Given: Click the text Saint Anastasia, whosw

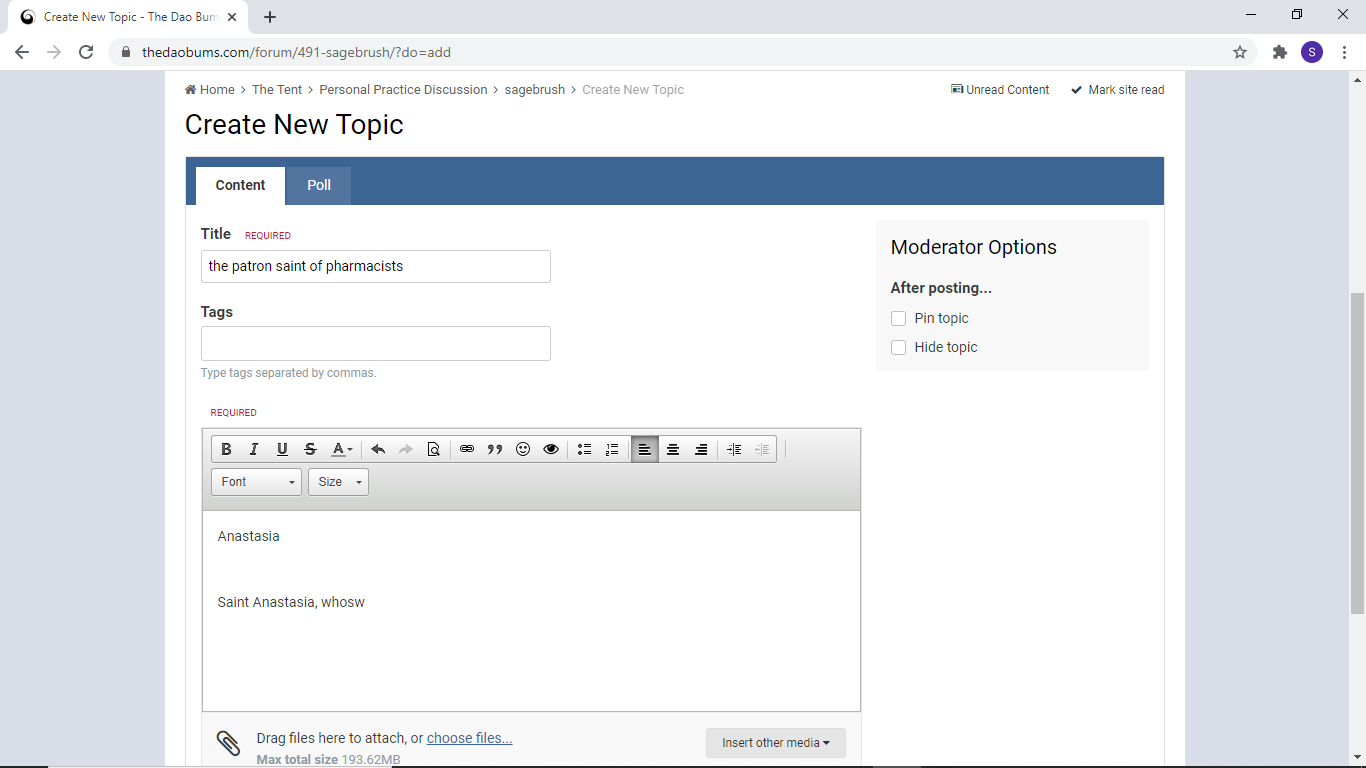Looking at the screenshot, I should point(291,602).
